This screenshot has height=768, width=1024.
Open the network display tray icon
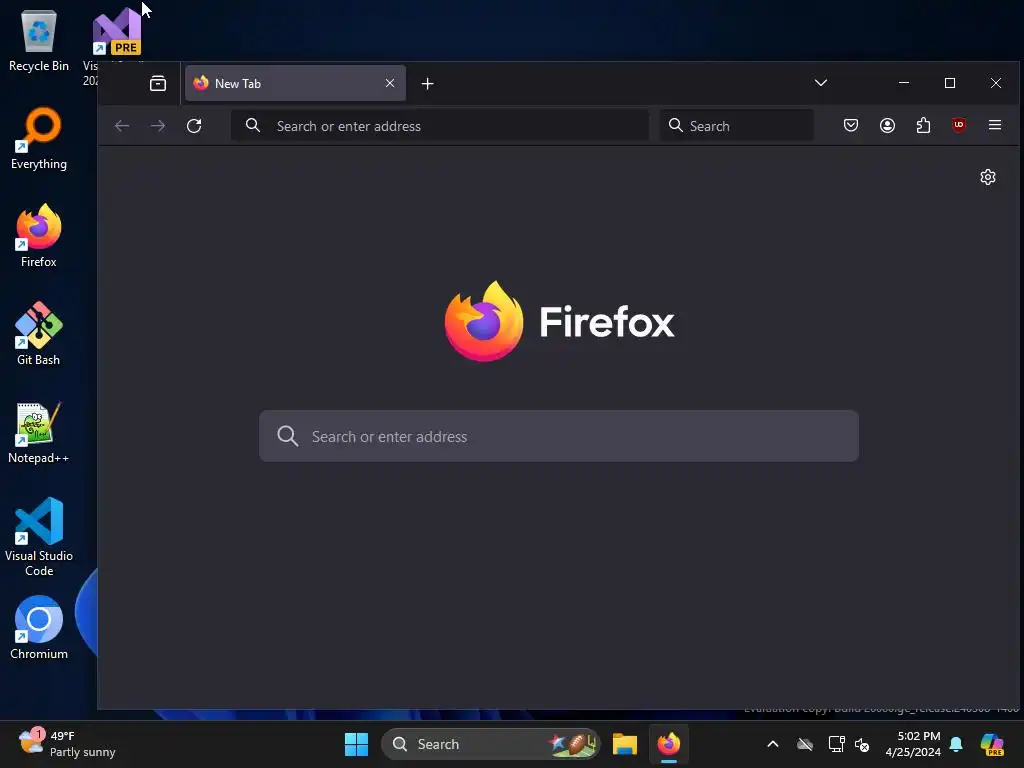coord(836,744)
